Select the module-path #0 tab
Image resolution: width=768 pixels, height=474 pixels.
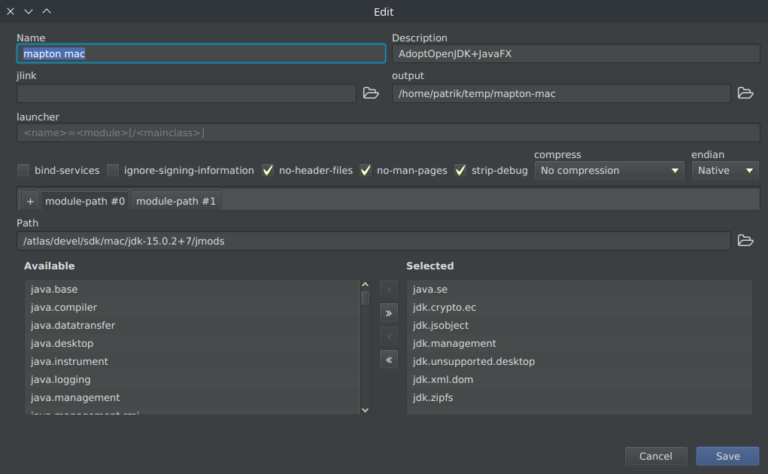(85, 201)
